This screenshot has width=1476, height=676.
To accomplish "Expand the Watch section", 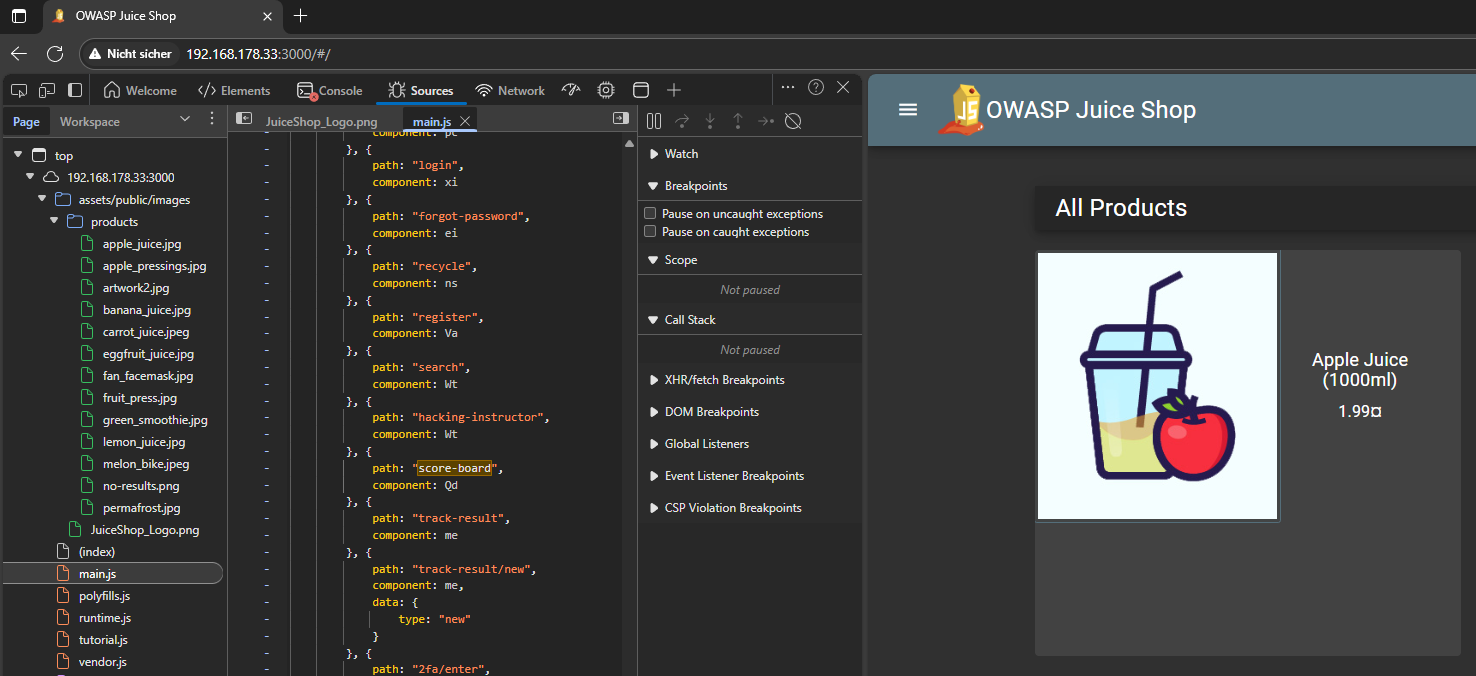I will [654, 154].
